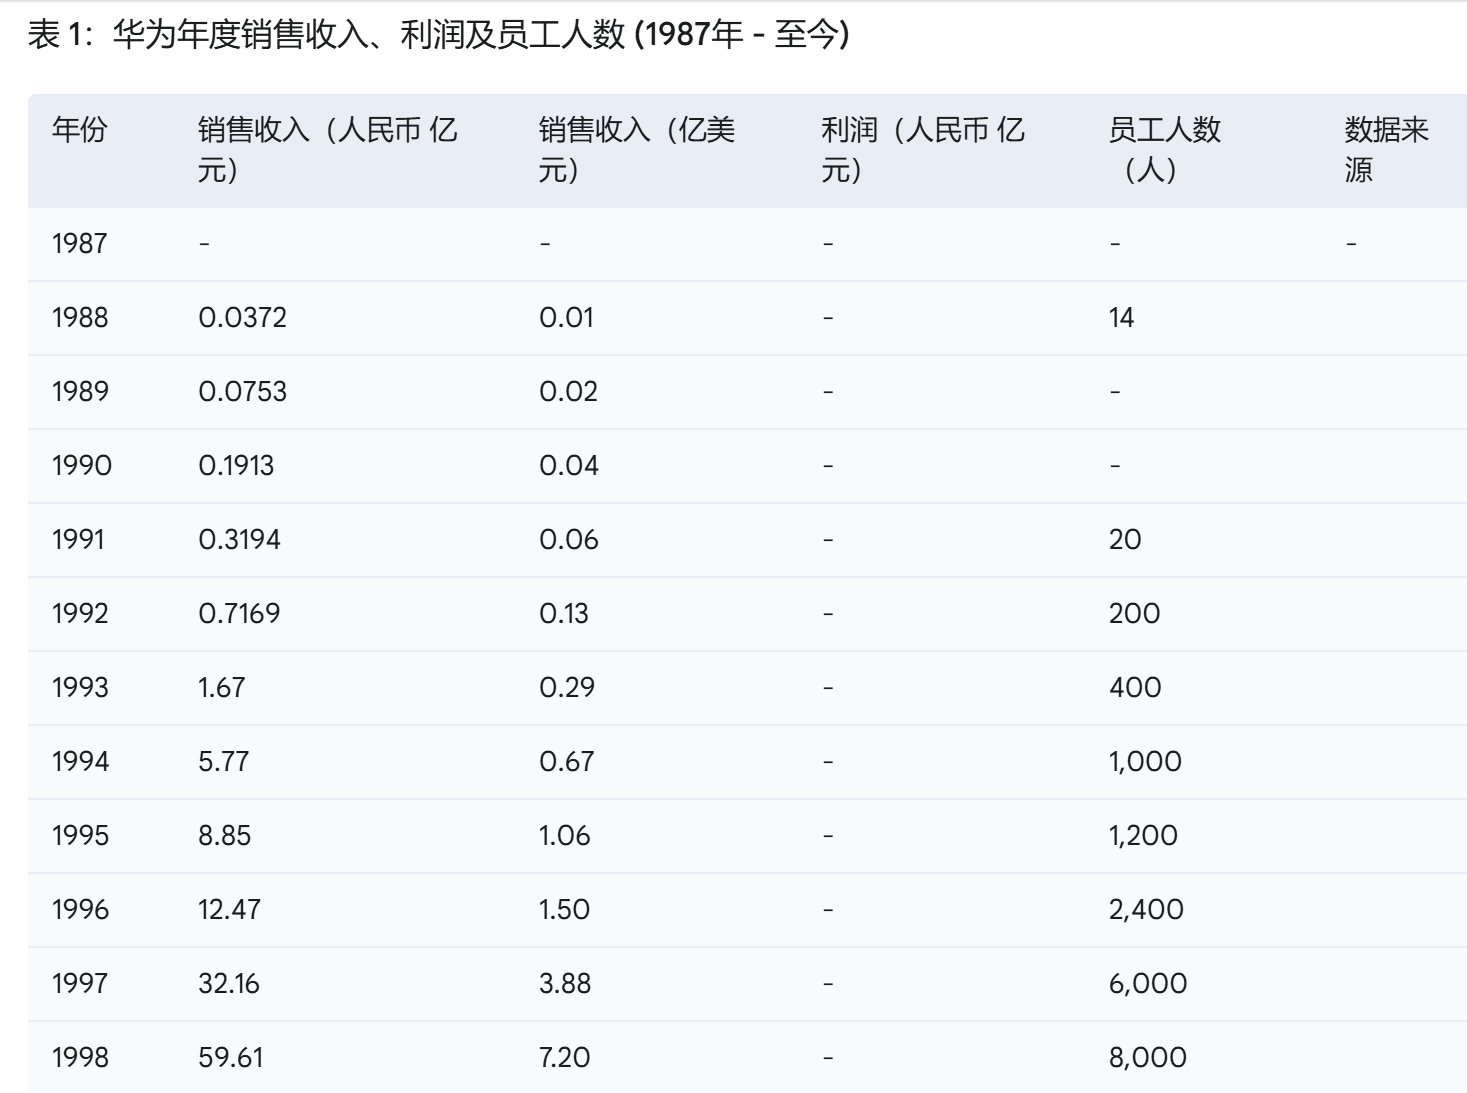This screenshot has height=1093, width=1467.
Task: Click the 5.77 revenue cell for 1994
Action: [223, 761]
